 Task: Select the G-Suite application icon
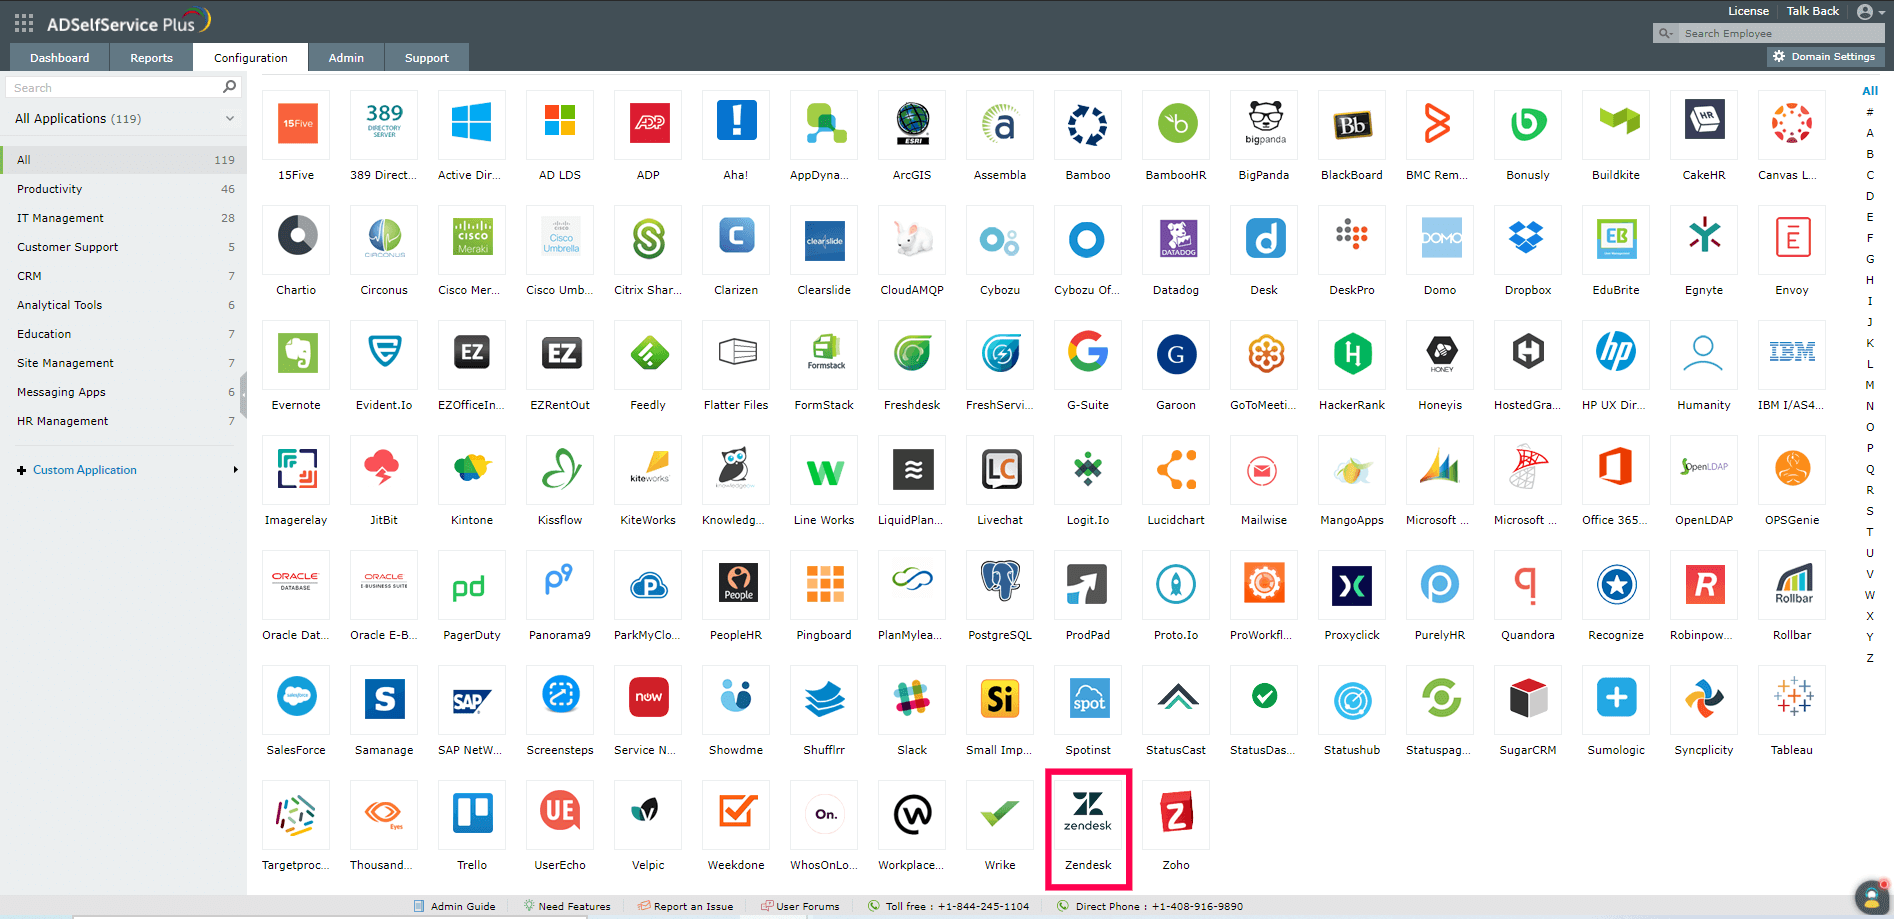click(x=1088, y=355)
